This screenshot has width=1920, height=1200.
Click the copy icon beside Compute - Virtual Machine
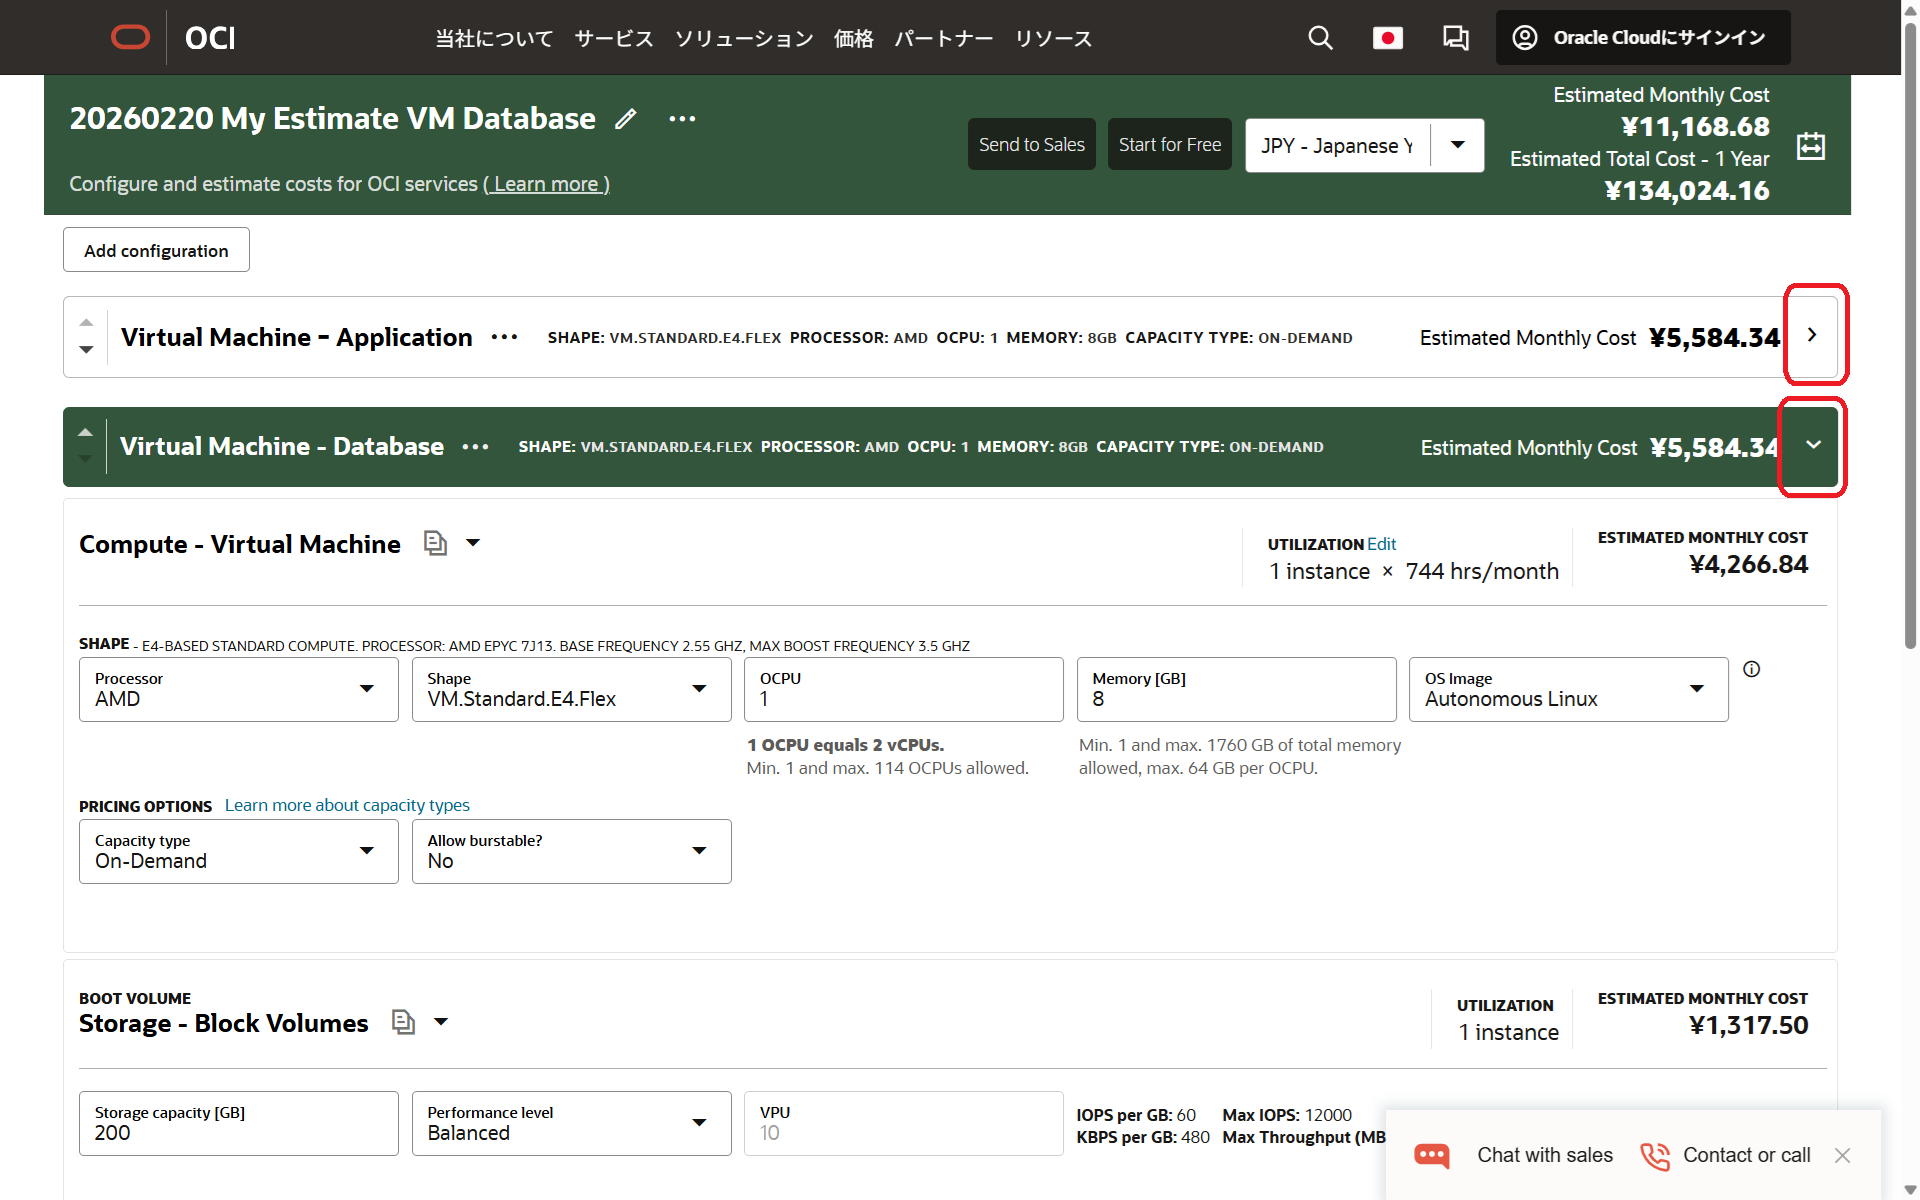(x=435, y=543)
